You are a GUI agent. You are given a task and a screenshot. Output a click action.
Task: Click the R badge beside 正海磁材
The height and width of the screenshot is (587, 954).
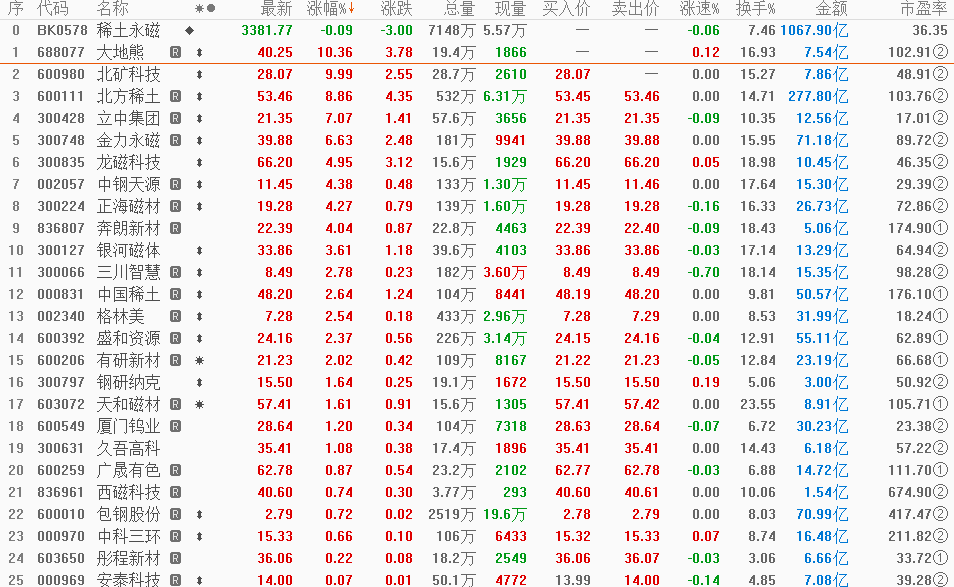[175, 206]
